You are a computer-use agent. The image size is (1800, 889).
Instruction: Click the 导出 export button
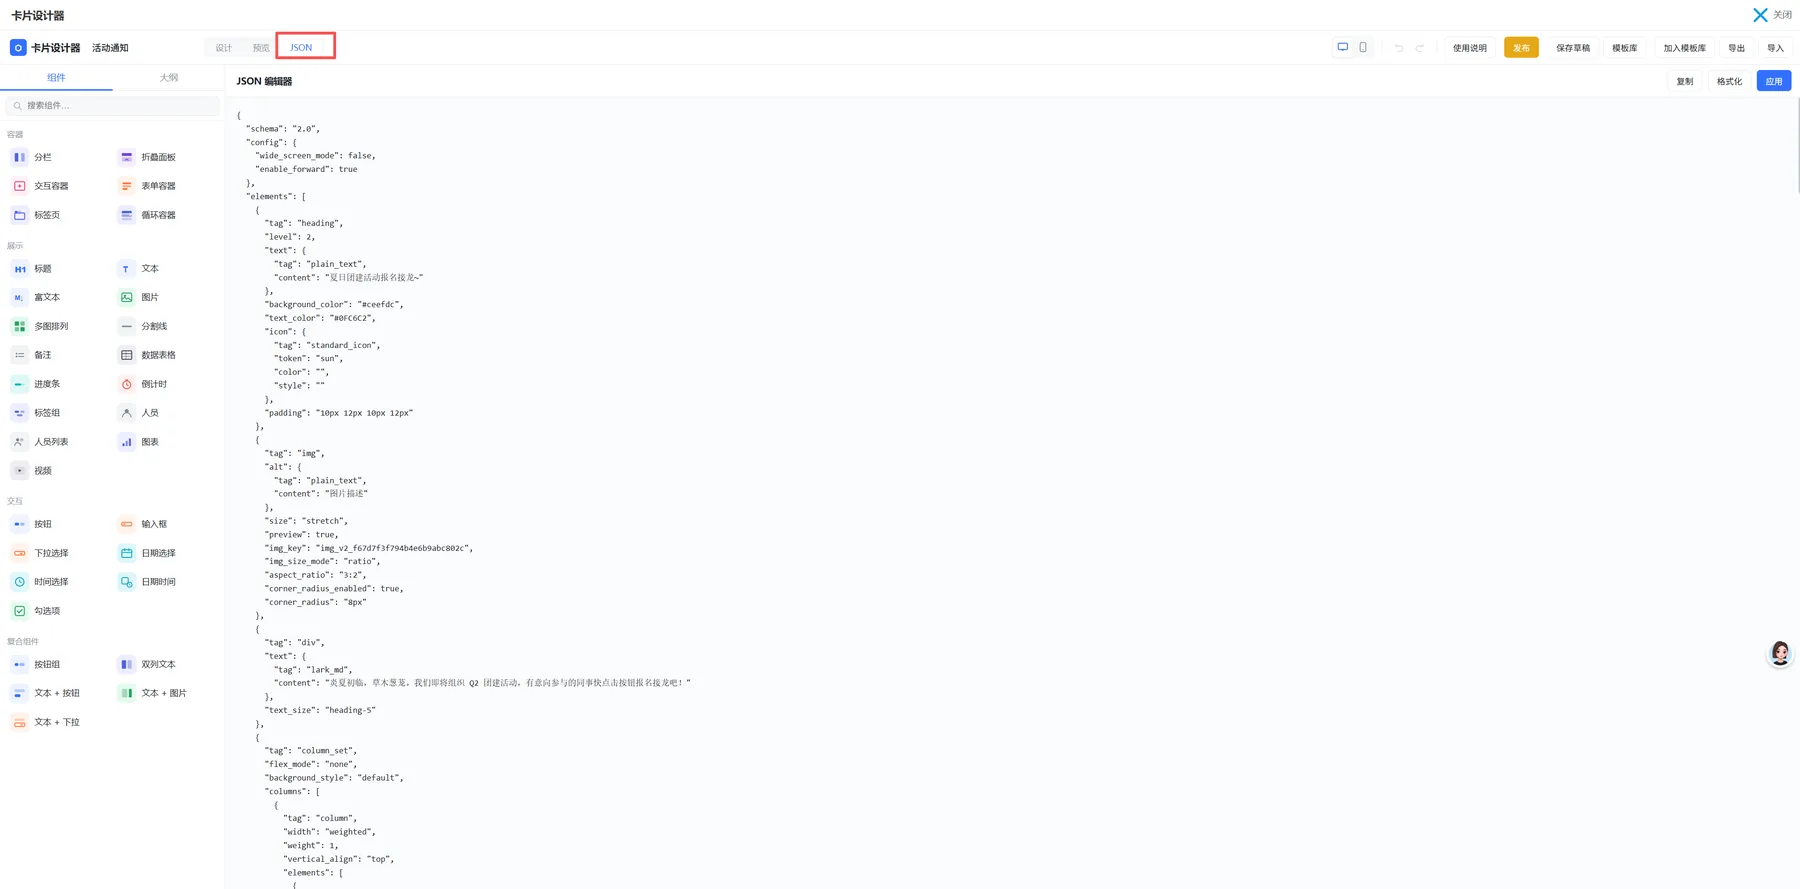(1737, 48)
